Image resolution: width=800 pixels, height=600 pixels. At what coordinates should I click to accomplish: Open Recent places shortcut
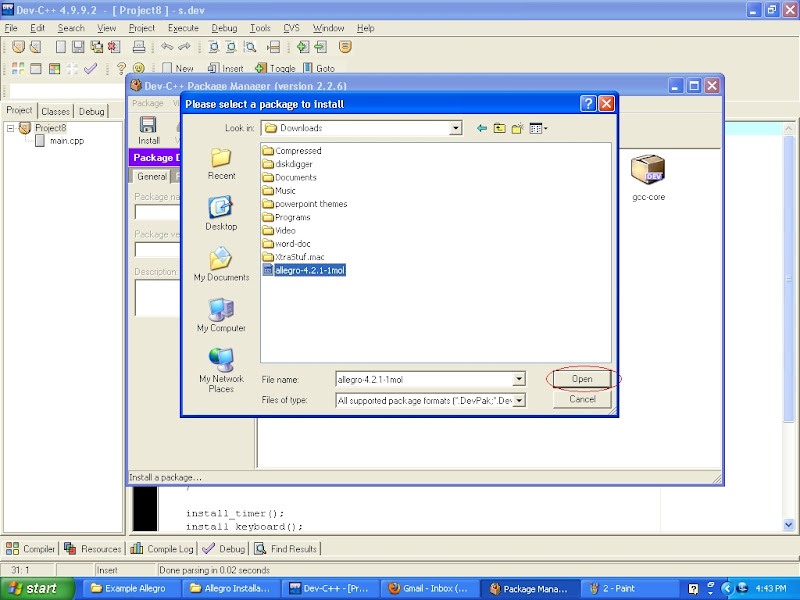click(221, 164)
